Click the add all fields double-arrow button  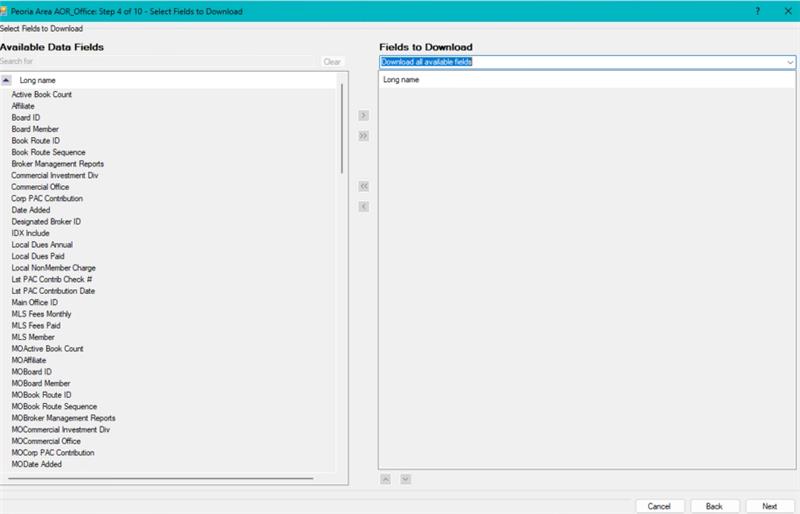364,136
